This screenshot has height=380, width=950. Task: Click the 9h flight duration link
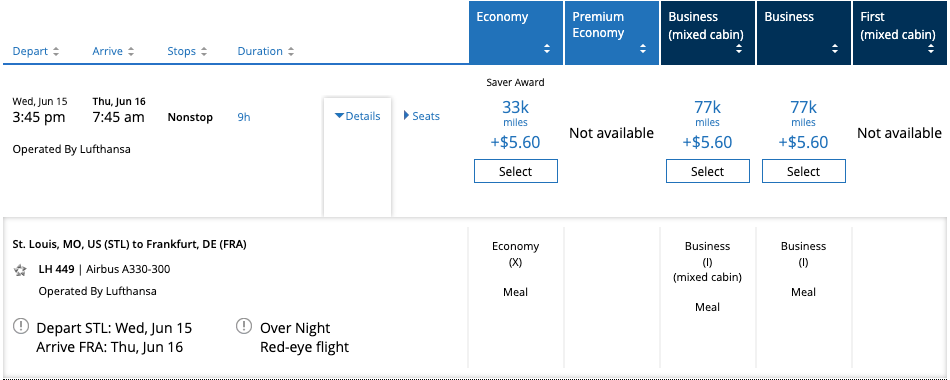(244, 117)
